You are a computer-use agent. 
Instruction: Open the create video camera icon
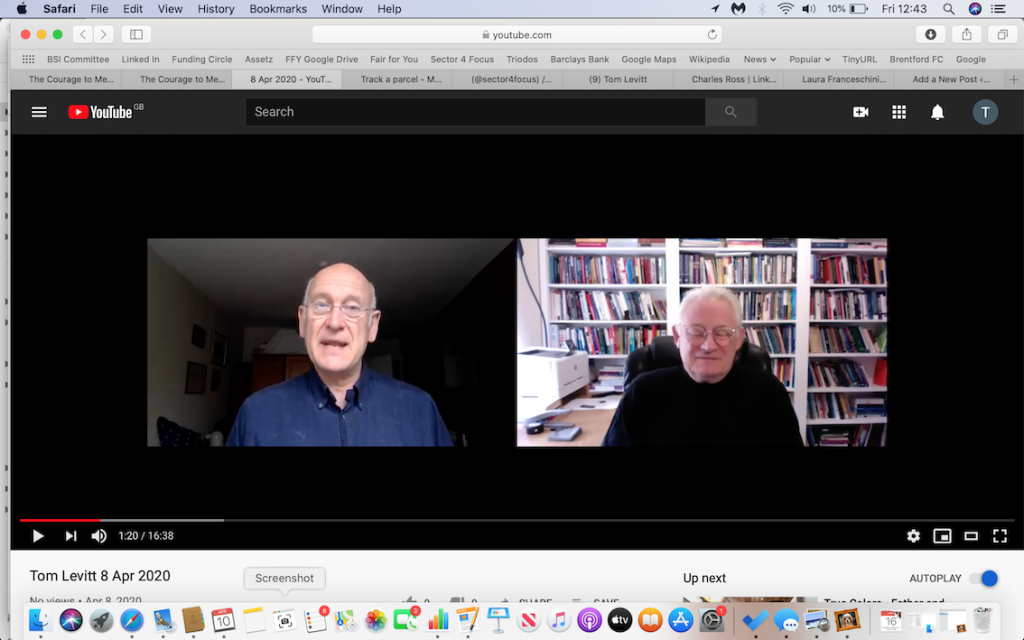click(861, 112)
